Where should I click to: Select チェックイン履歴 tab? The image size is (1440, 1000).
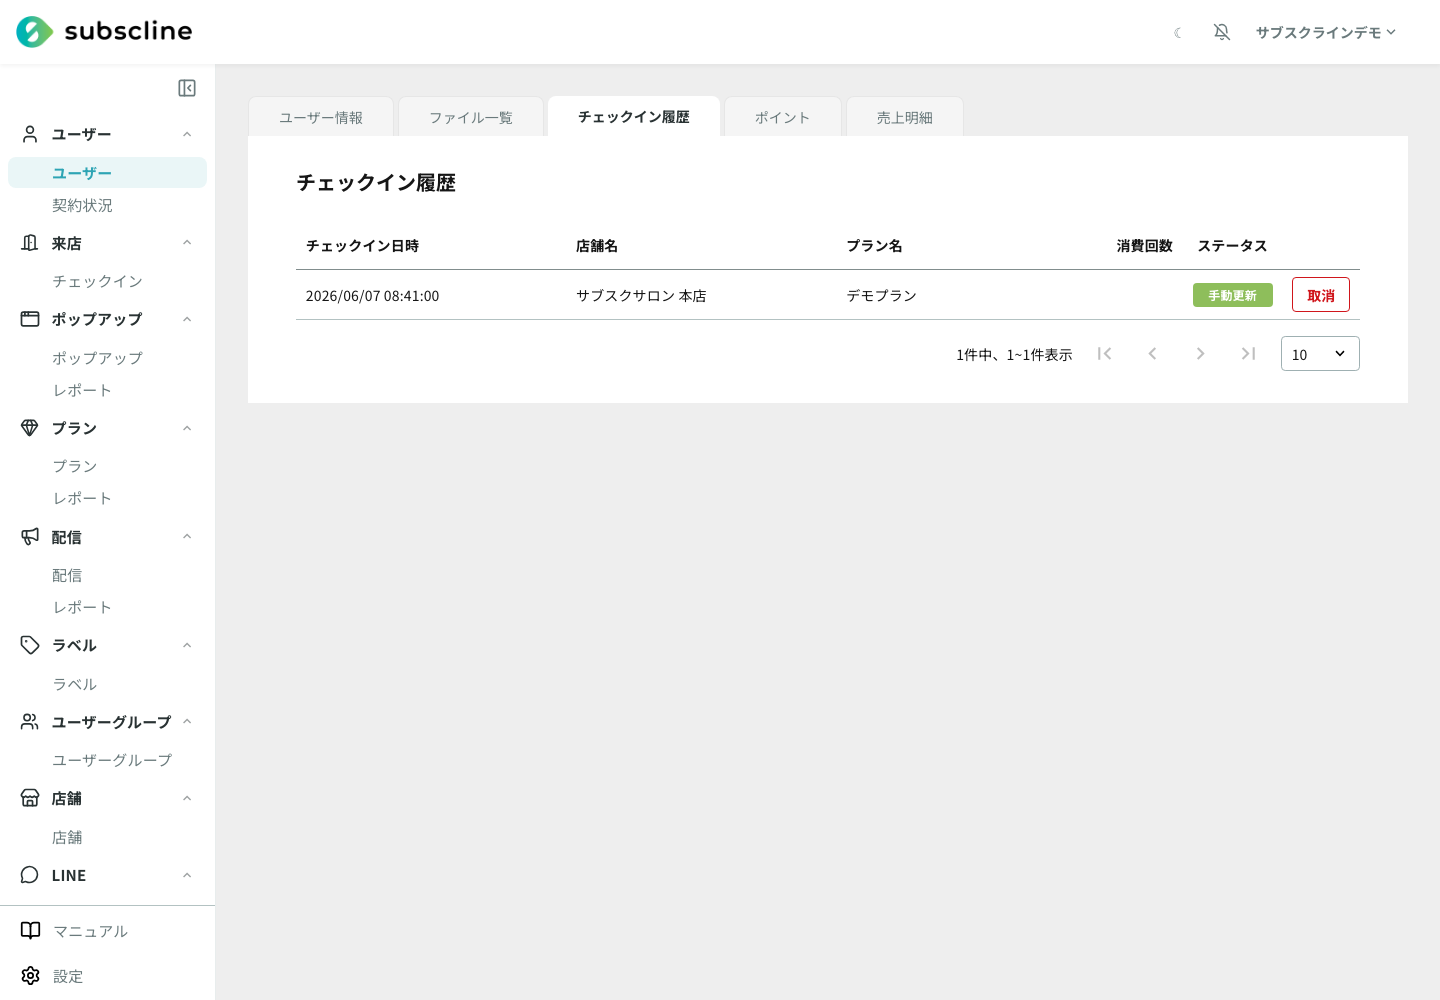pos(634,116)
